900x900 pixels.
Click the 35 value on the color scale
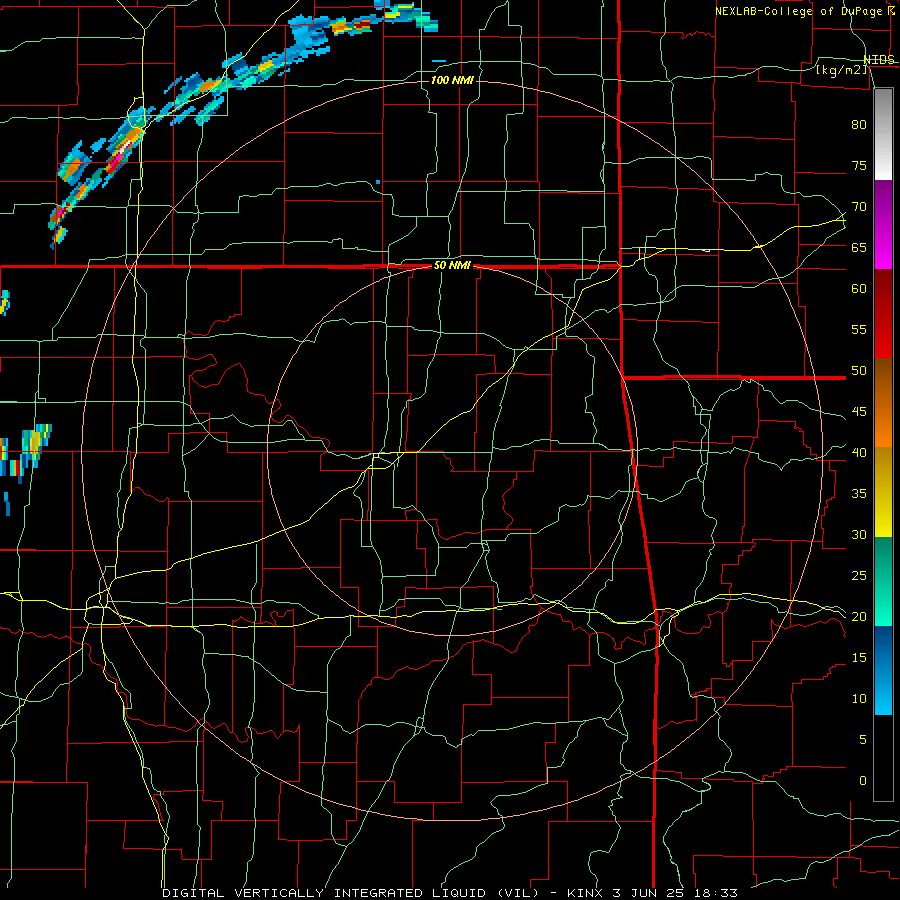pyautogui.click(x=859, y=493)
